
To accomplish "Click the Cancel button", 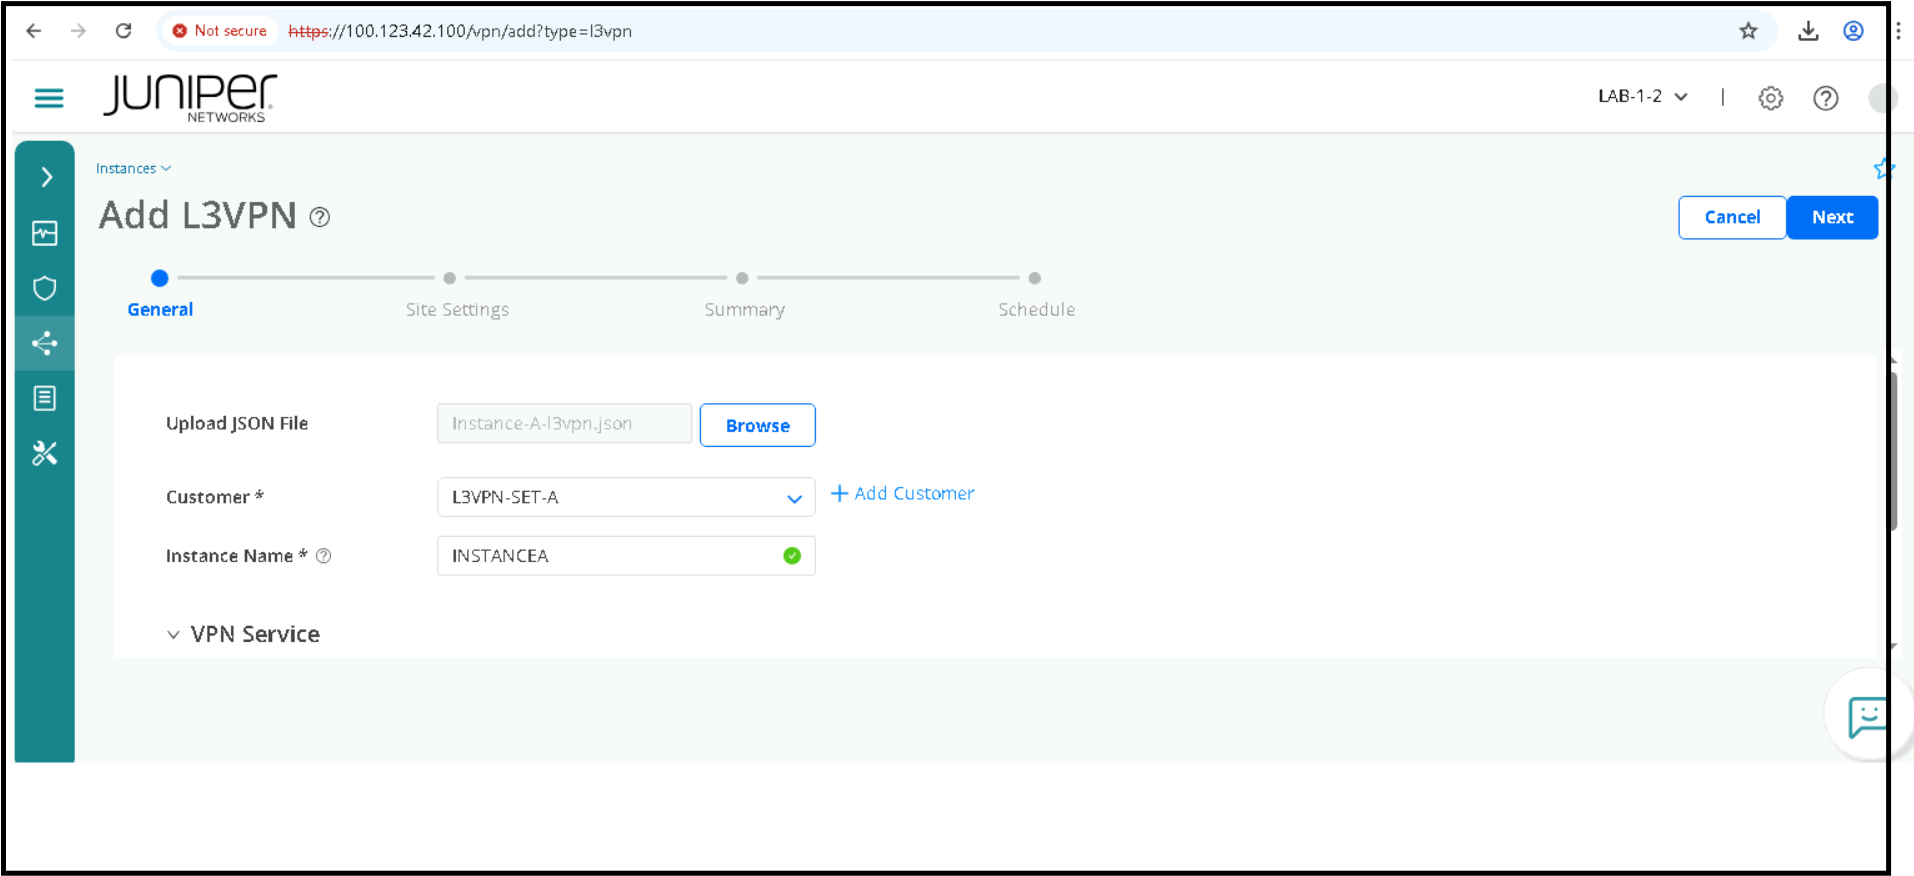I will [1732, 217].
